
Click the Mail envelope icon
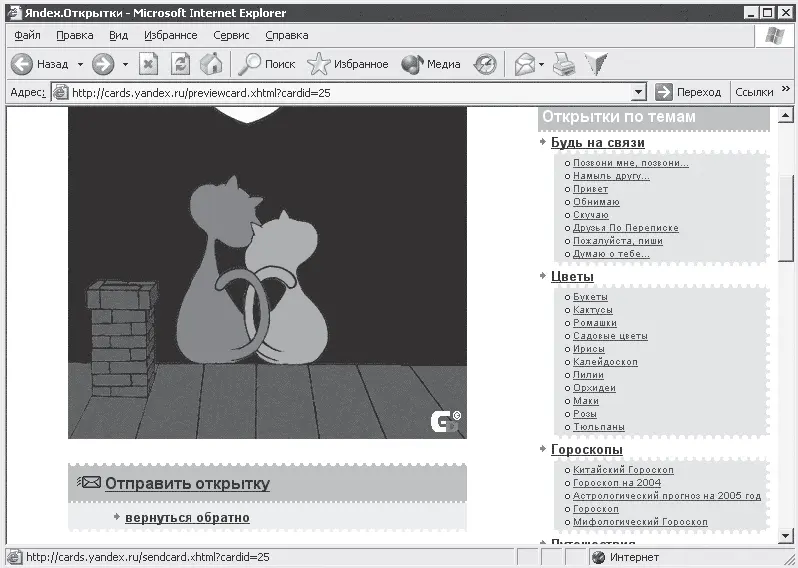[x=524, y=64]
